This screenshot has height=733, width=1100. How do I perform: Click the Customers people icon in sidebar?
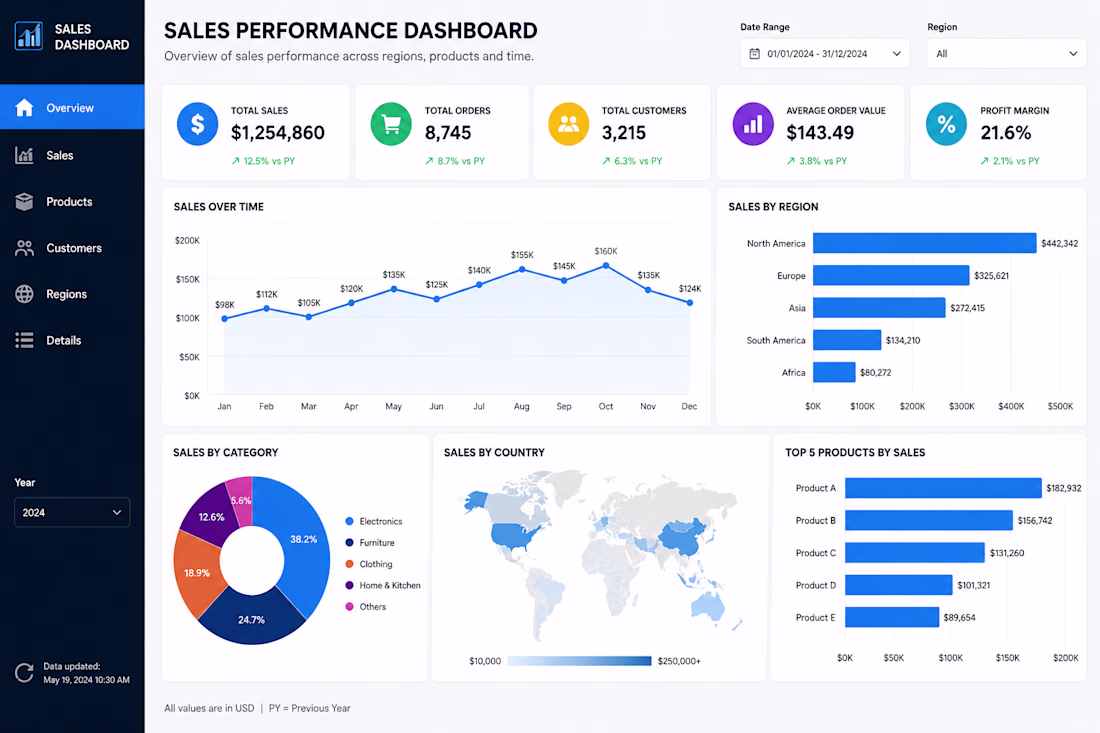tap(25, 248)
